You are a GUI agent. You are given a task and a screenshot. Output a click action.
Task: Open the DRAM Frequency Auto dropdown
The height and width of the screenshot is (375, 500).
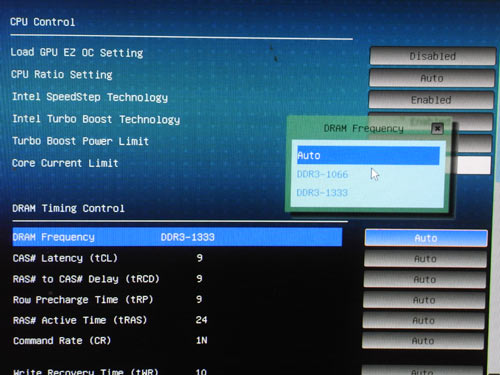click(x=426, y=238)
